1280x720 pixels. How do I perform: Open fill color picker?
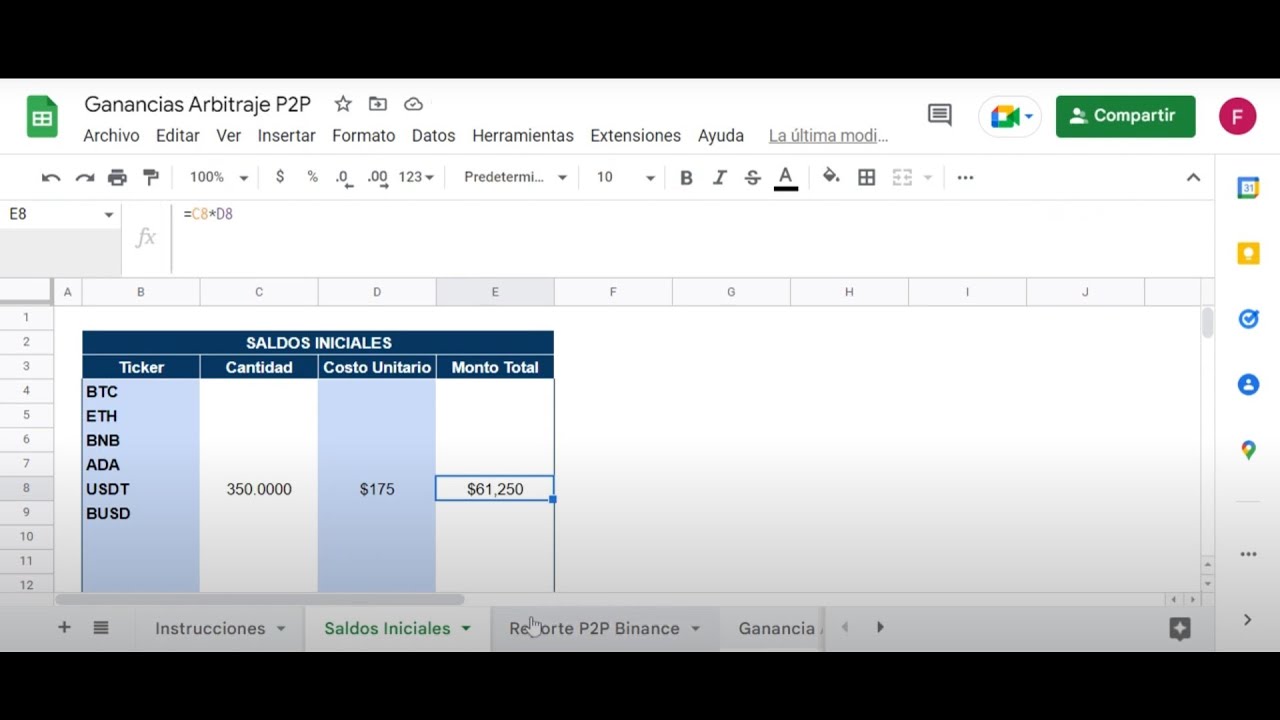coord(831,177)
